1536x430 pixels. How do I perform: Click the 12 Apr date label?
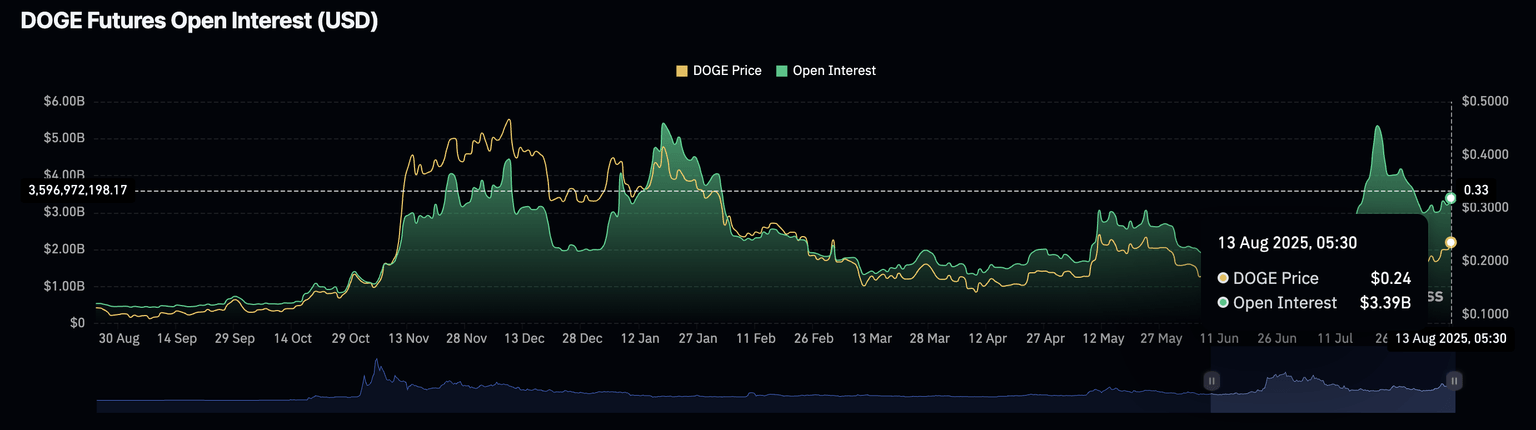988,339
